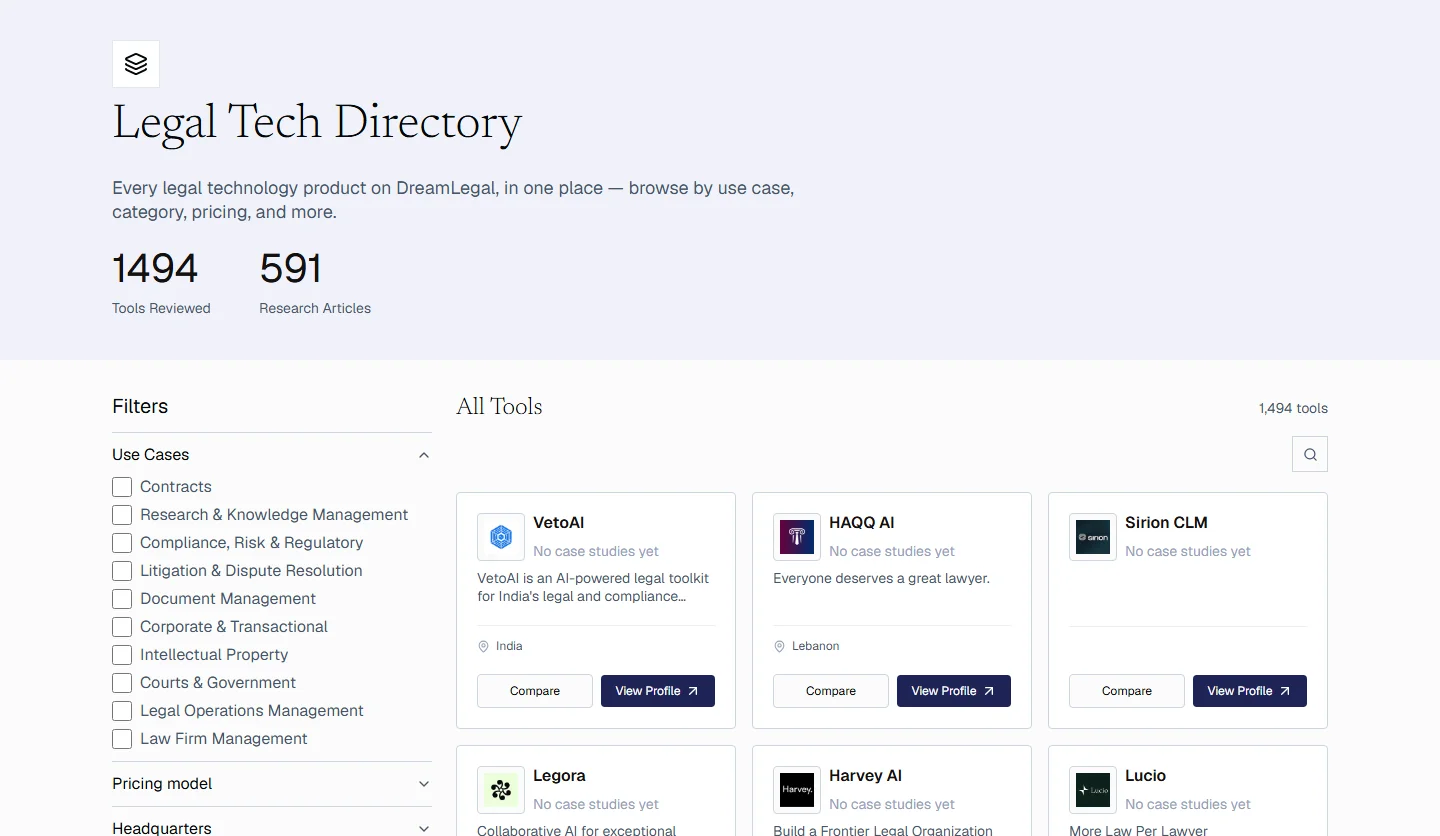Toggle Corporate & Transactional checkbox
The height and width of the screenshot is (836, 1440).
[x=122, y=627]
